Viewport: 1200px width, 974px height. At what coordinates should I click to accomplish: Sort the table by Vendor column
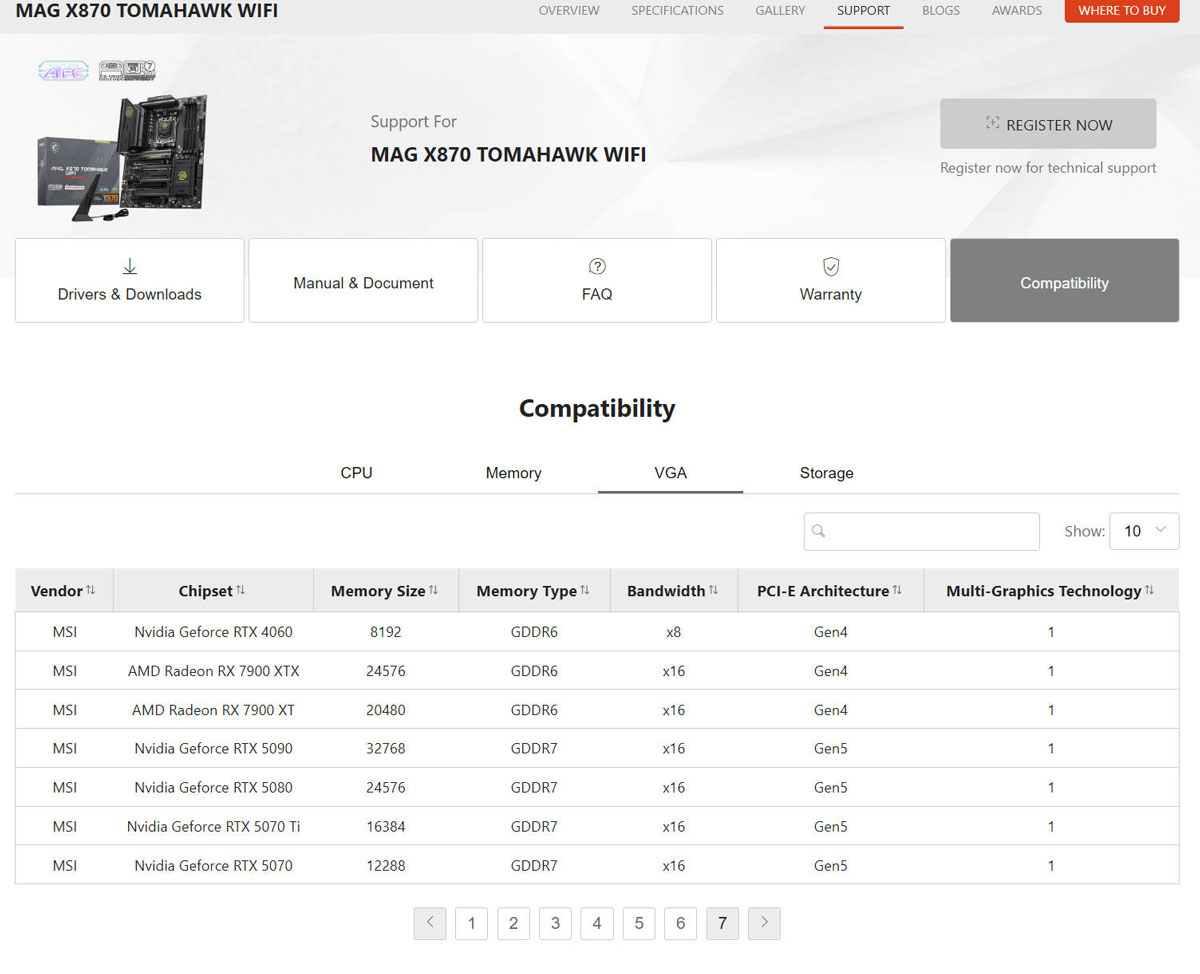coord(91,590)
